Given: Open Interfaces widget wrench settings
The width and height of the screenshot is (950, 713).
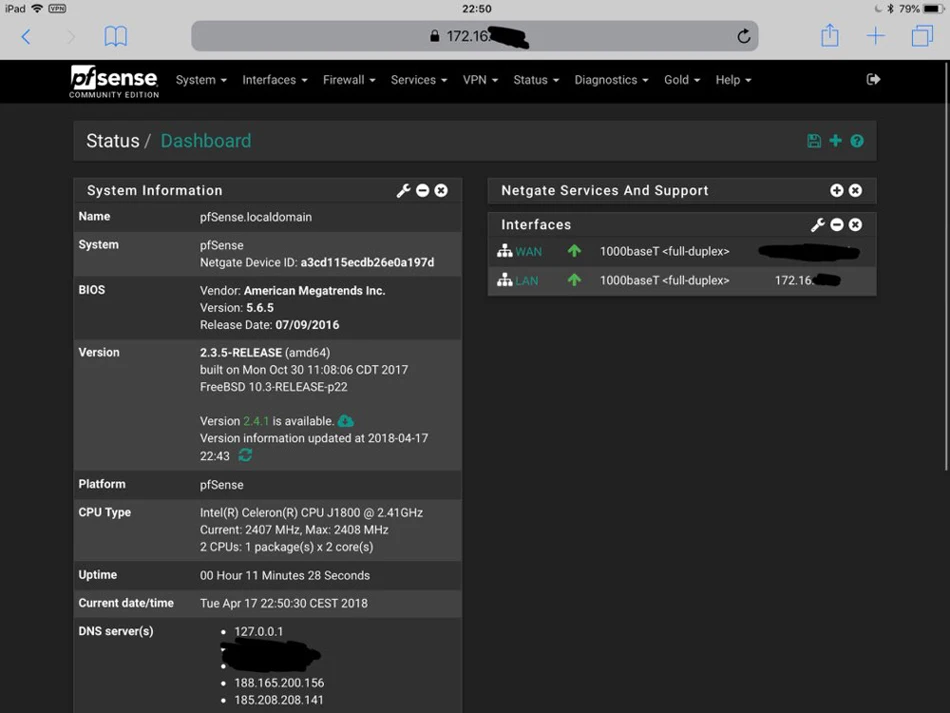Looking at the screenshot, I should coord(817,225).
